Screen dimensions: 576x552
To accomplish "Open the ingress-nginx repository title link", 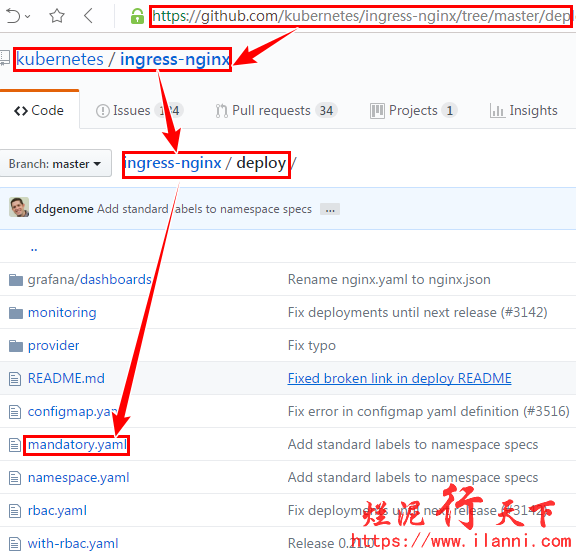I will tap(175, 59).
